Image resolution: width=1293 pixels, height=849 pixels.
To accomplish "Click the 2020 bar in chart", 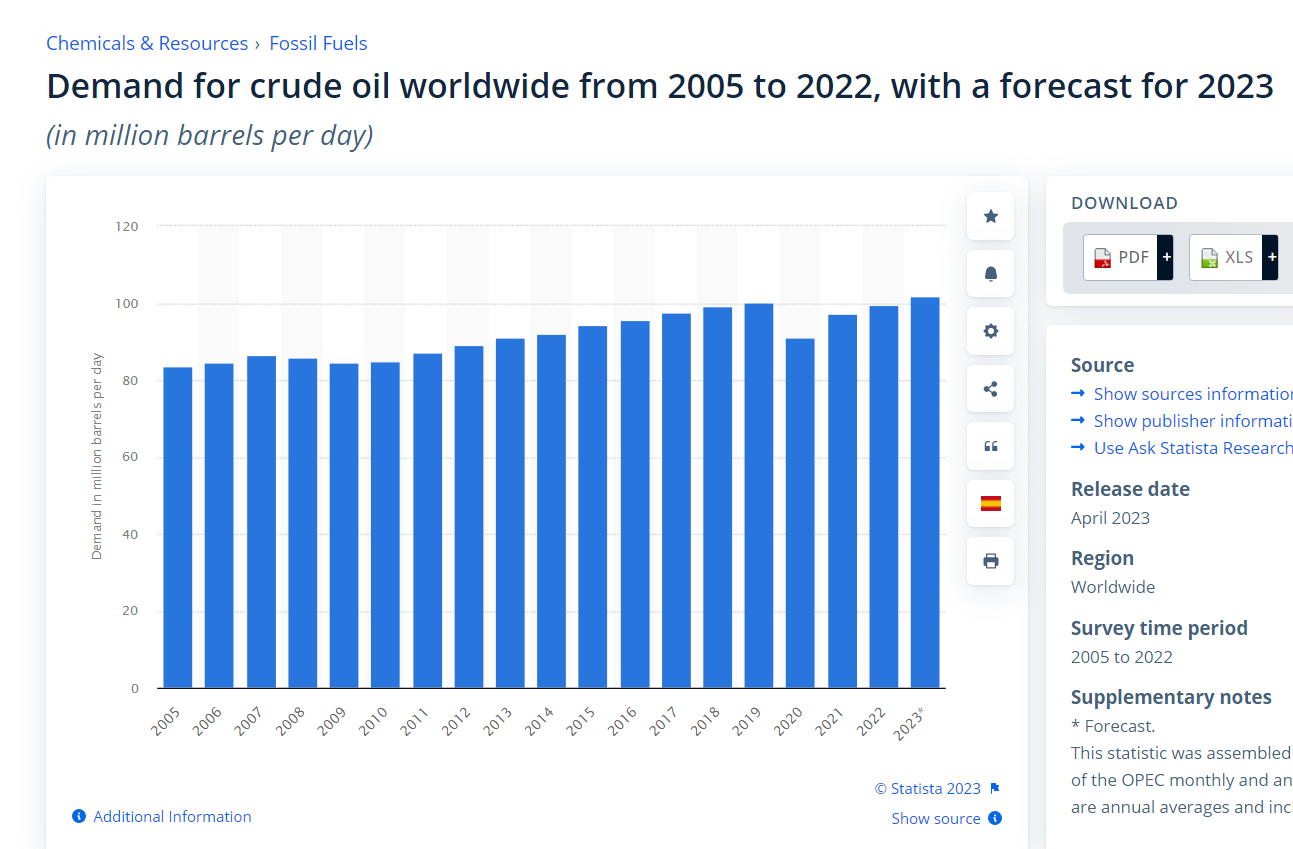I will tap(800, 513).
